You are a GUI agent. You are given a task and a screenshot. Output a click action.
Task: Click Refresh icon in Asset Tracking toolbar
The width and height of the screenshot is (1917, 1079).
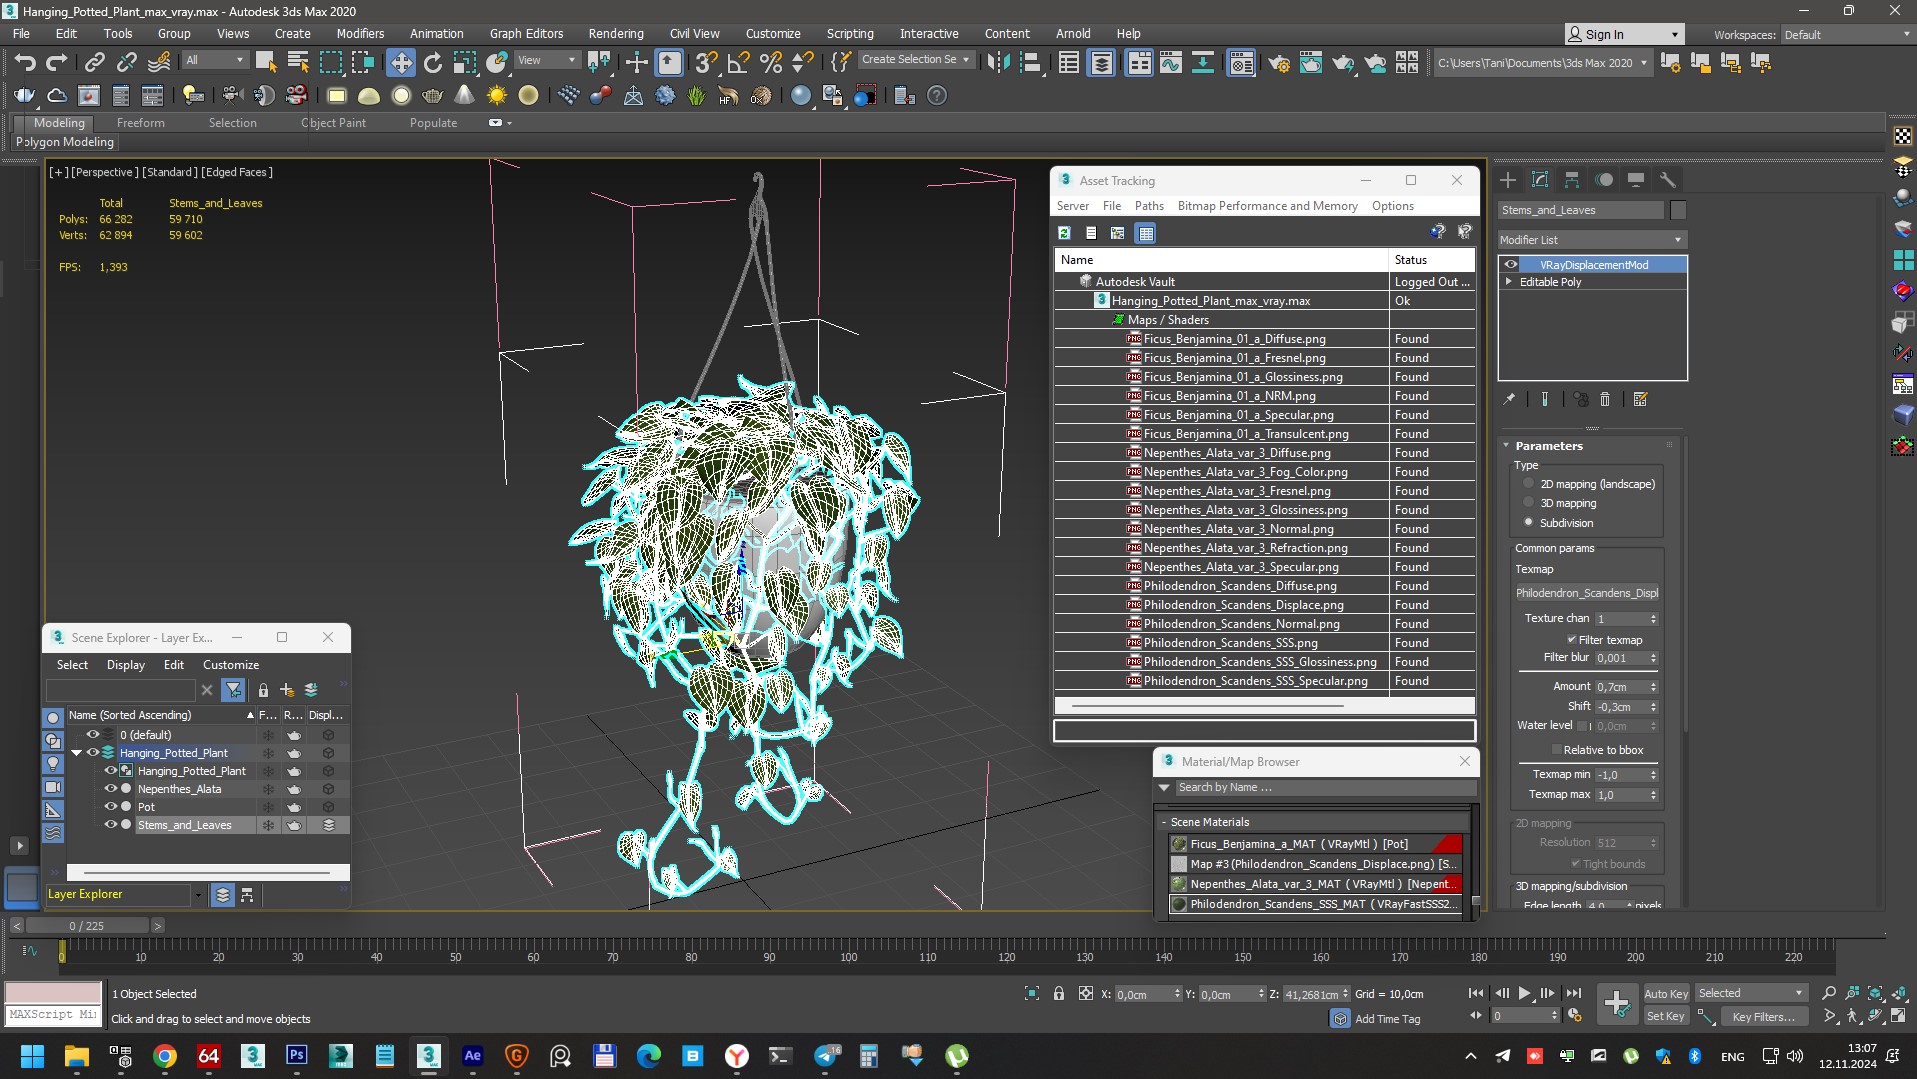pos(1064,233)
